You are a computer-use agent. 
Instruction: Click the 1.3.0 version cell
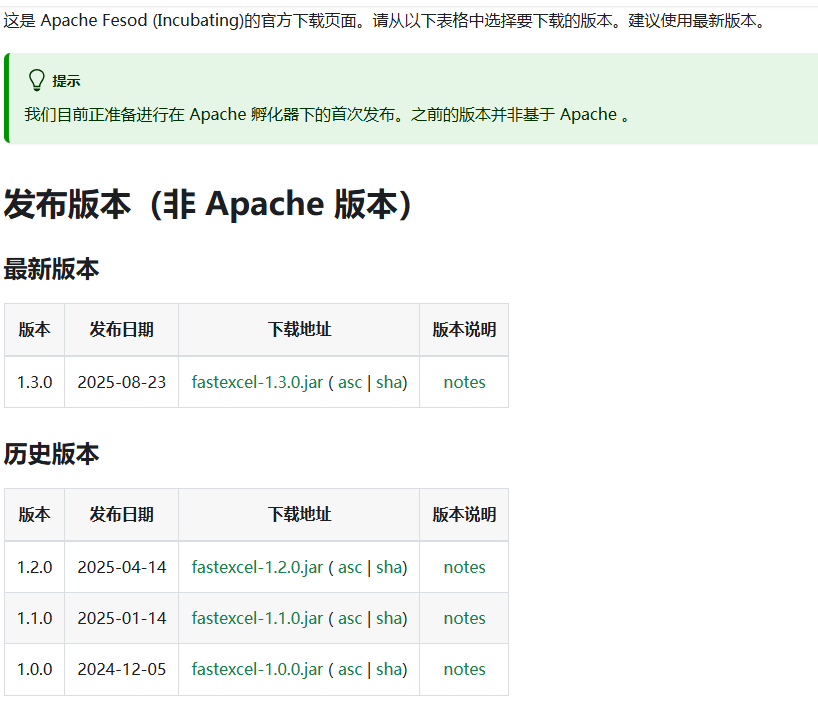click(x=34, y=382)
